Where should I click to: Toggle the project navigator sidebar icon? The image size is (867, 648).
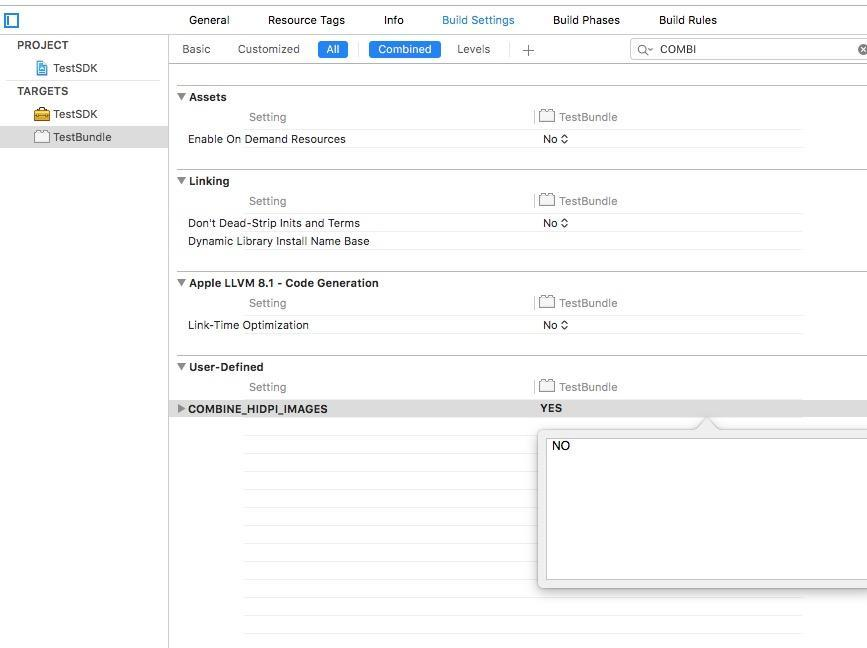point(11,20)
